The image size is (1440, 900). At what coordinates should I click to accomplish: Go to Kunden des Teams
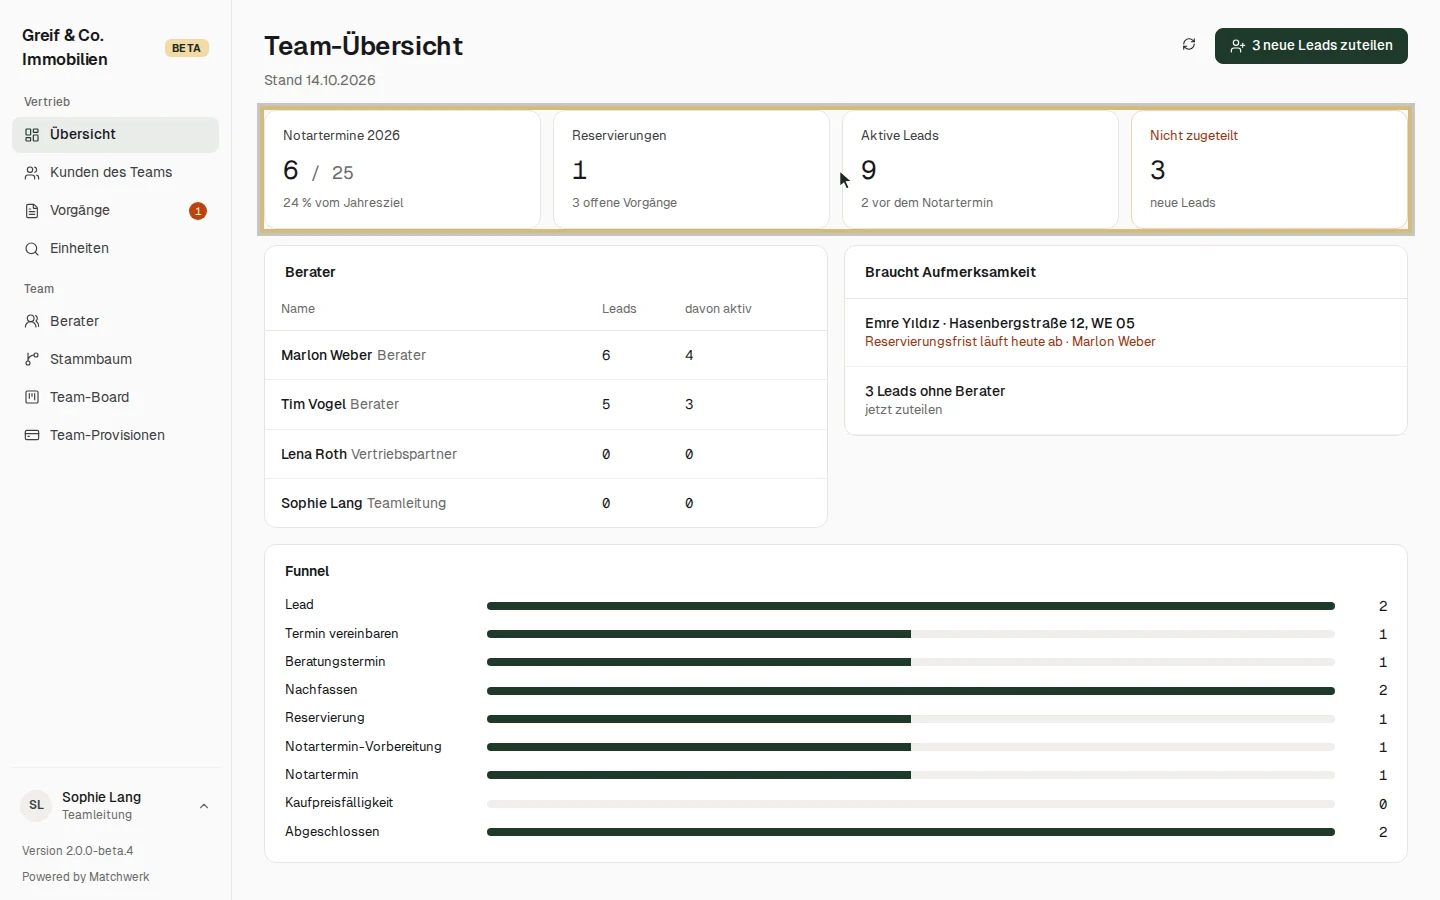pos(115,173)
